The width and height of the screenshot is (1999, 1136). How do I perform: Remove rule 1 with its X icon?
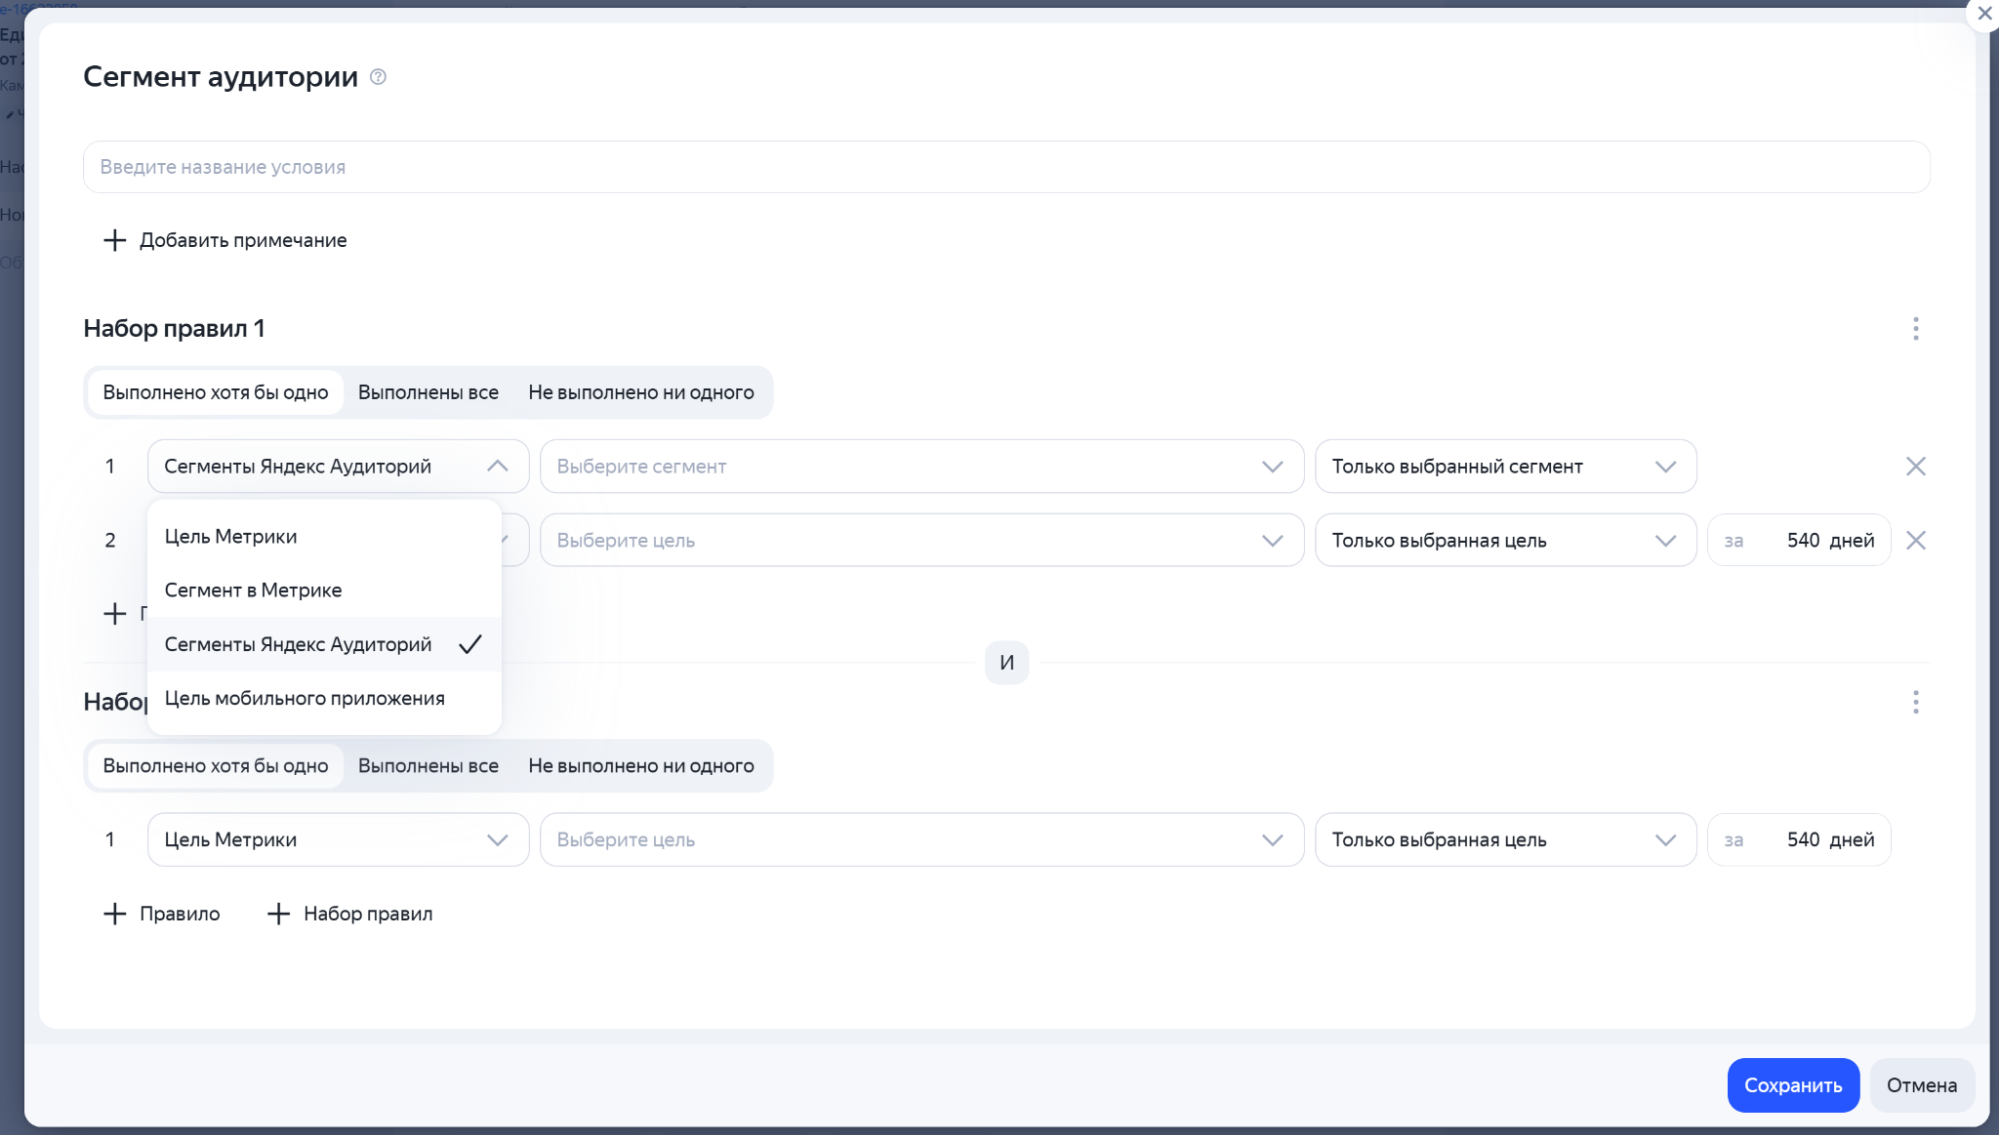tap(1915, 466)
